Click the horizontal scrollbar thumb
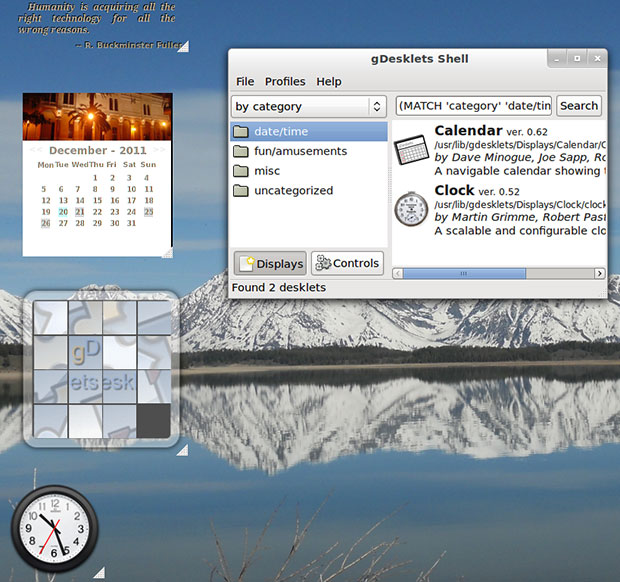Viewport: 620px width, 582px height. coord(464,273)
